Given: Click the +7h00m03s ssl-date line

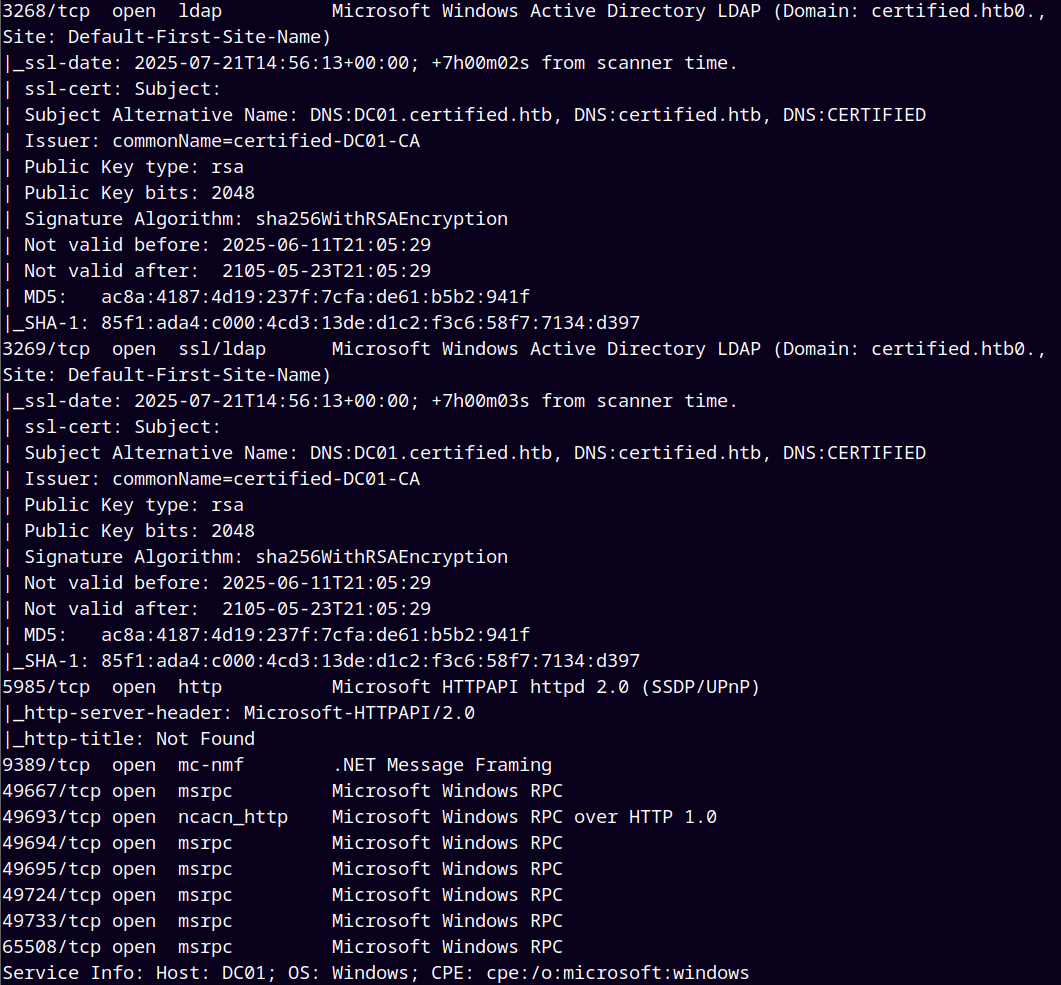Looking at the screenshot, I should [x=371, y=401].
